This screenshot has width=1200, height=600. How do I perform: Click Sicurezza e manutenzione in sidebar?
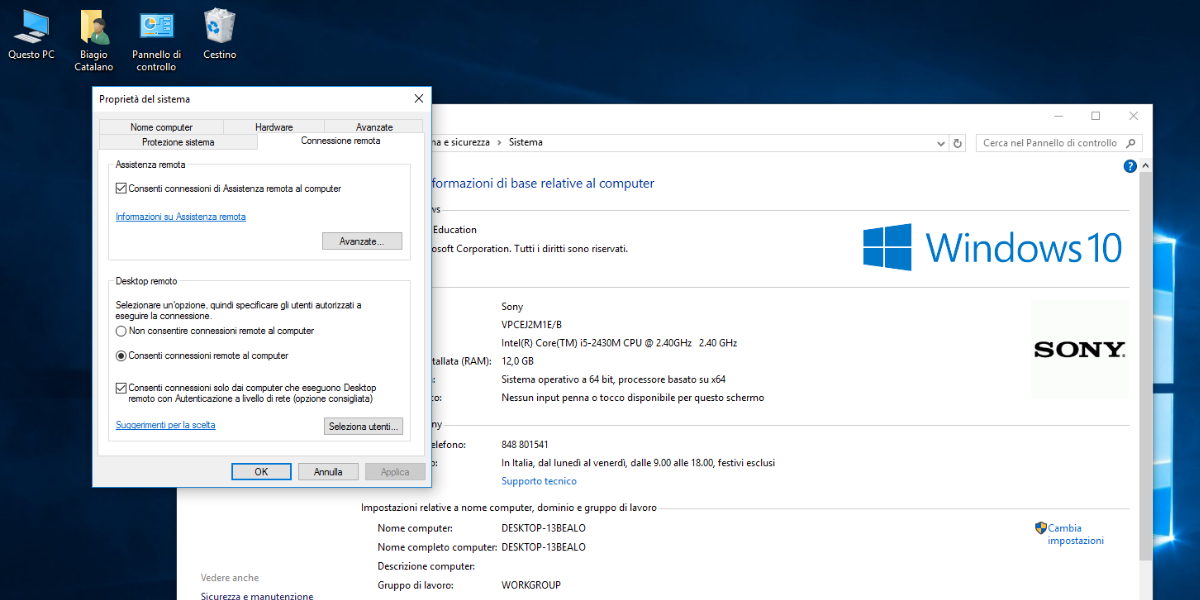(x=257, y=596)
